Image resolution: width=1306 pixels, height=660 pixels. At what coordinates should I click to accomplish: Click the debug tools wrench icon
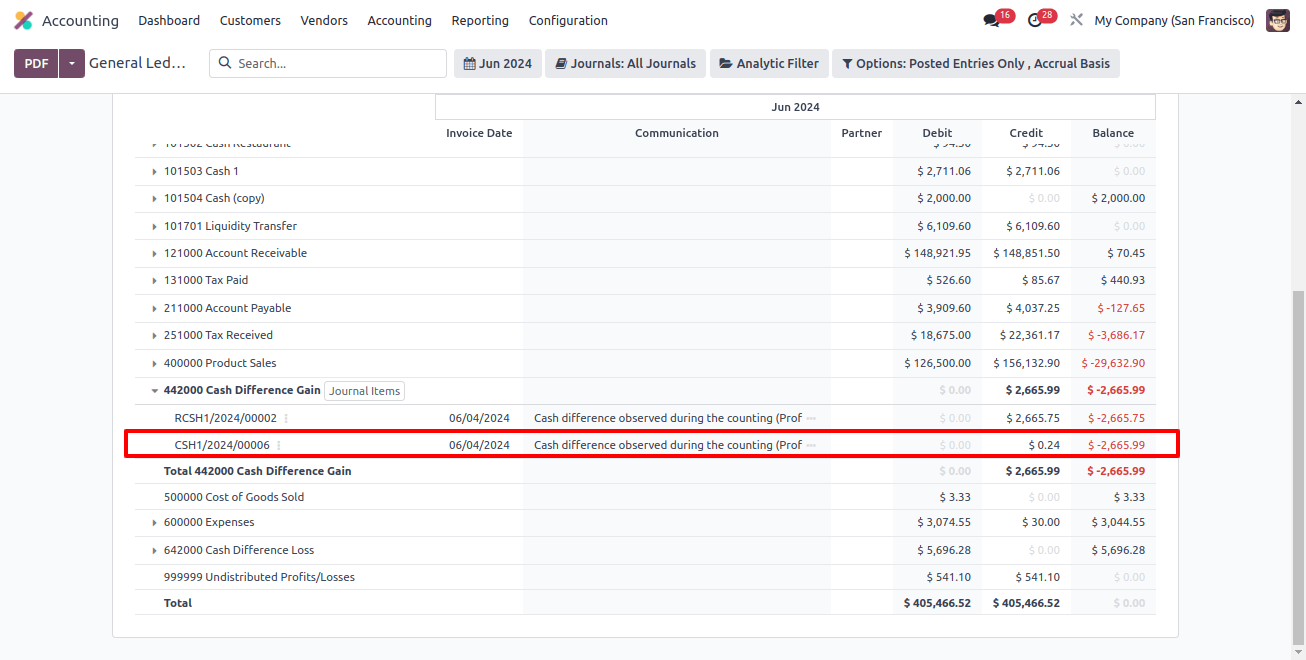[x=1076, y=20]
